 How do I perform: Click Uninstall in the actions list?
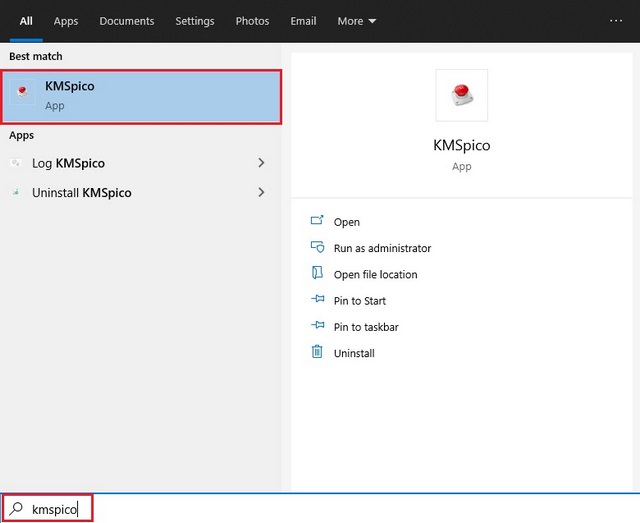click(354, 353)
